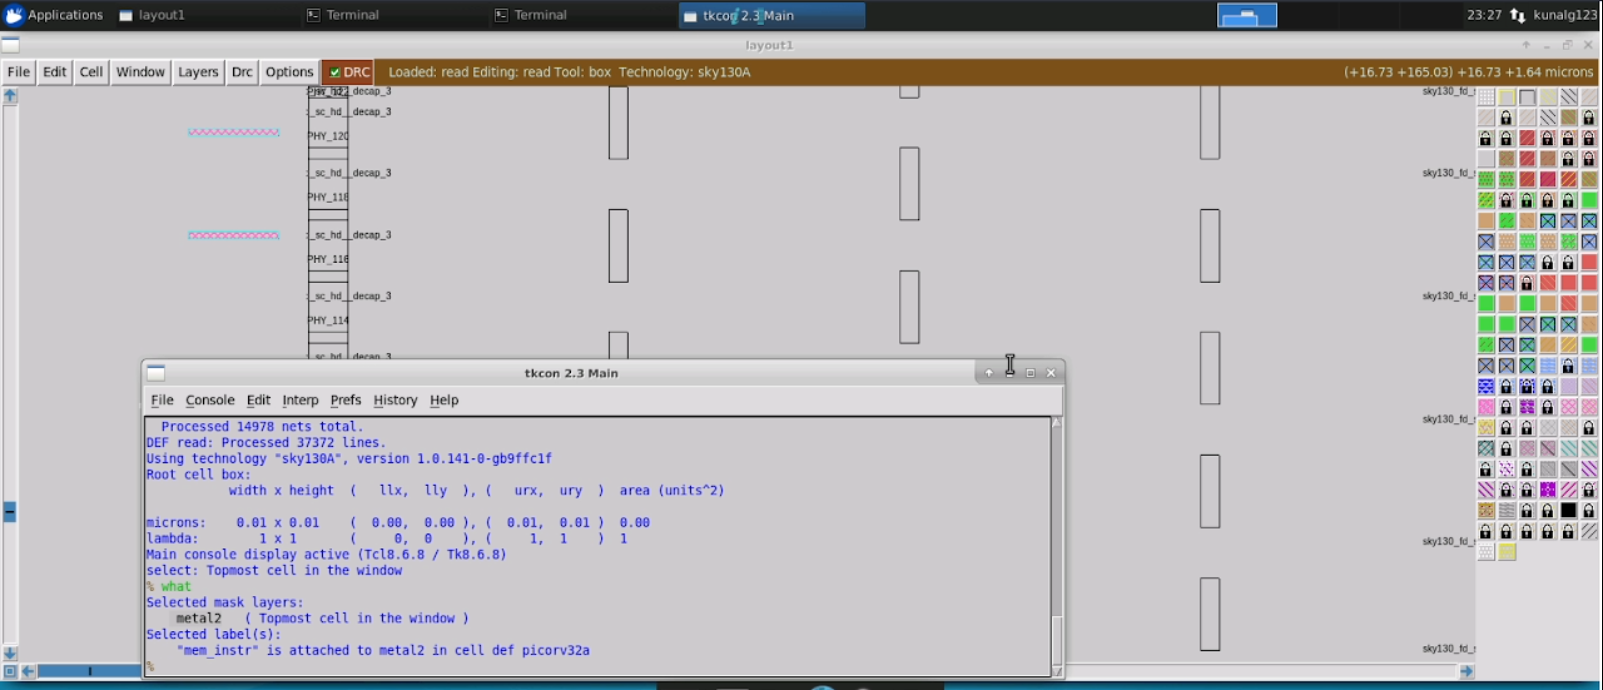Click the blue thumb of the layout vertical scrollbar
This screenshot has width=1603, height=690.
[10, 512]
